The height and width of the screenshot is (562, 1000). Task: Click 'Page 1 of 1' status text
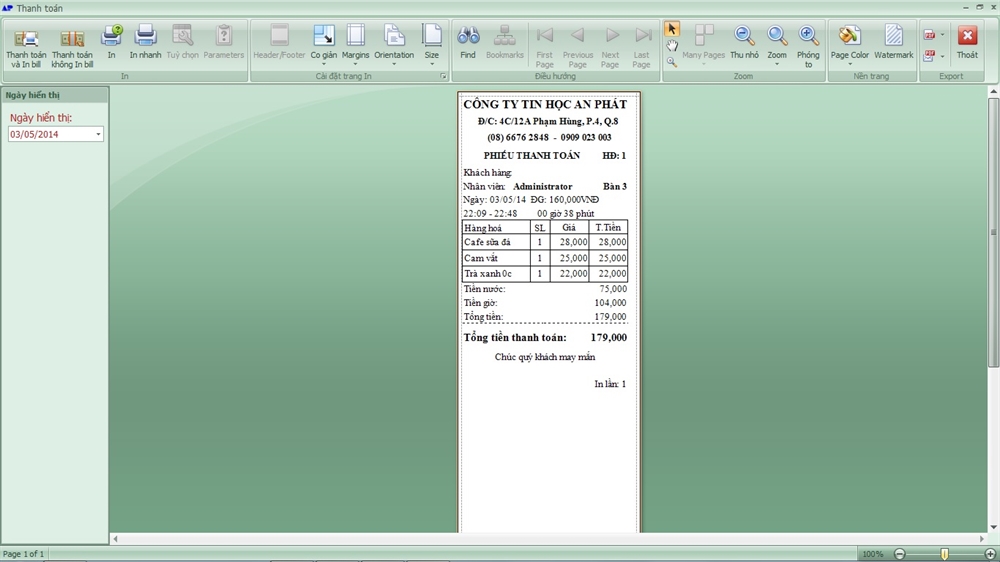coord(24,554)
